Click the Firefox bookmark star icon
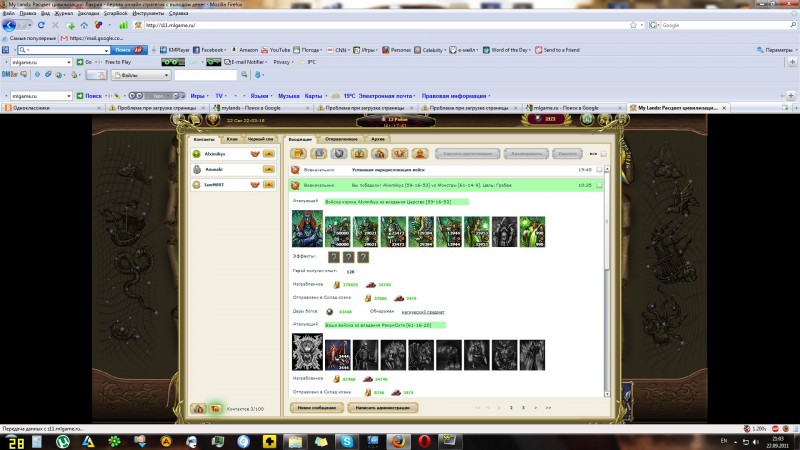The width and height of the screenshot is (800, 450). pyautogui.click(x=633, y=25)
